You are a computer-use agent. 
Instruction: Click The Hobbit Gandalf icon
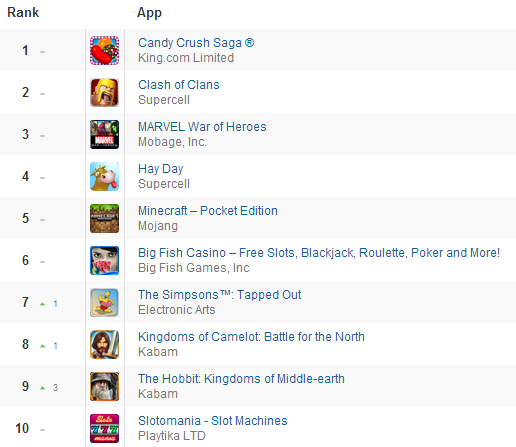coord(104,386)
